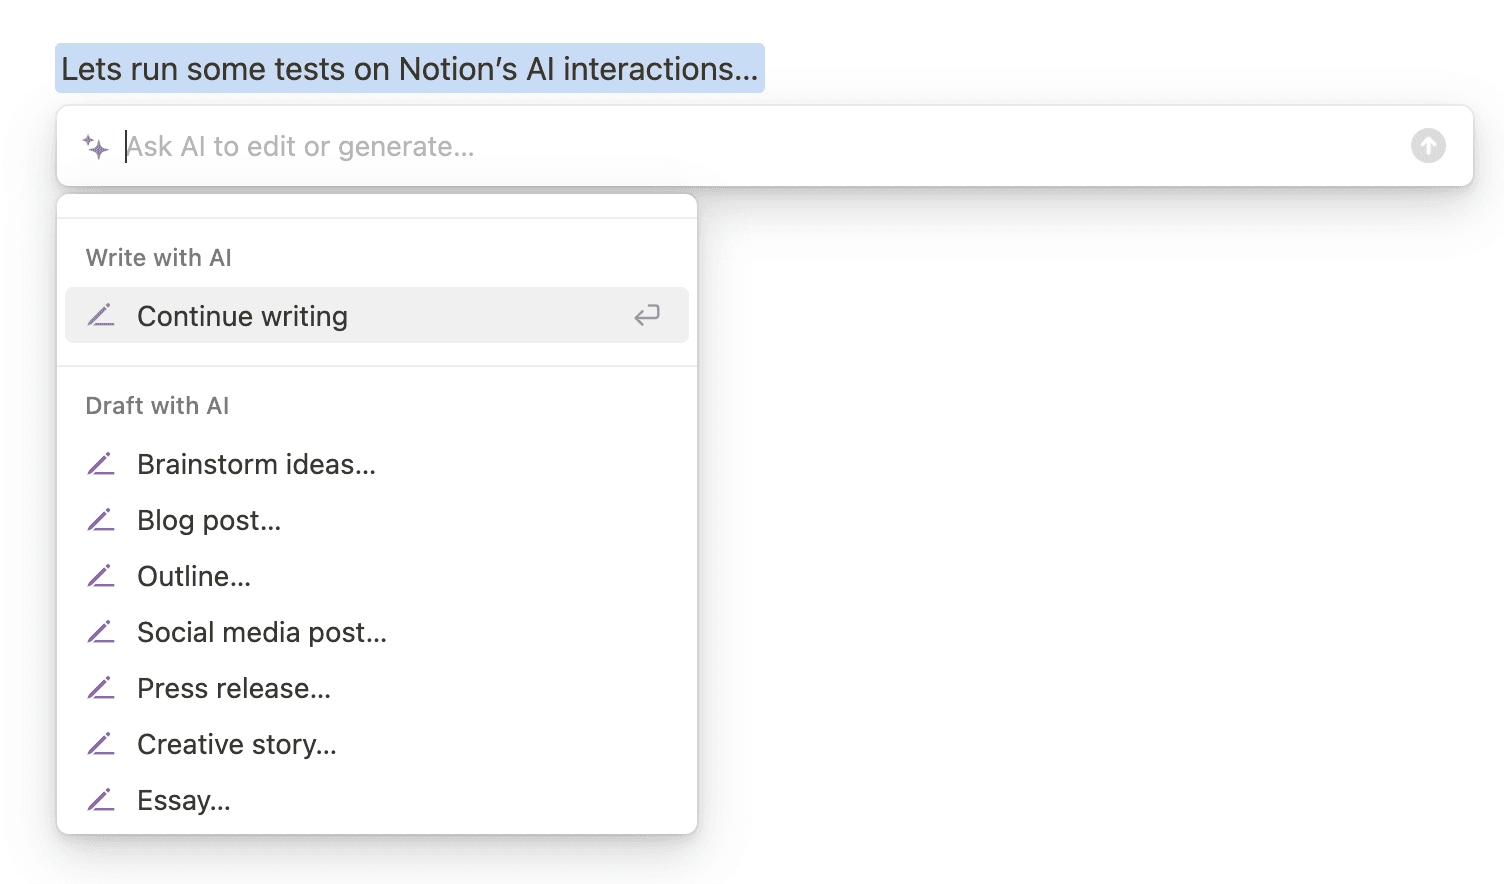Click the highlighted text 'Lets run some tests on Notion's AI interactions...'
1504x884 pixels.
pyautogui.click(x=410, y=68)
